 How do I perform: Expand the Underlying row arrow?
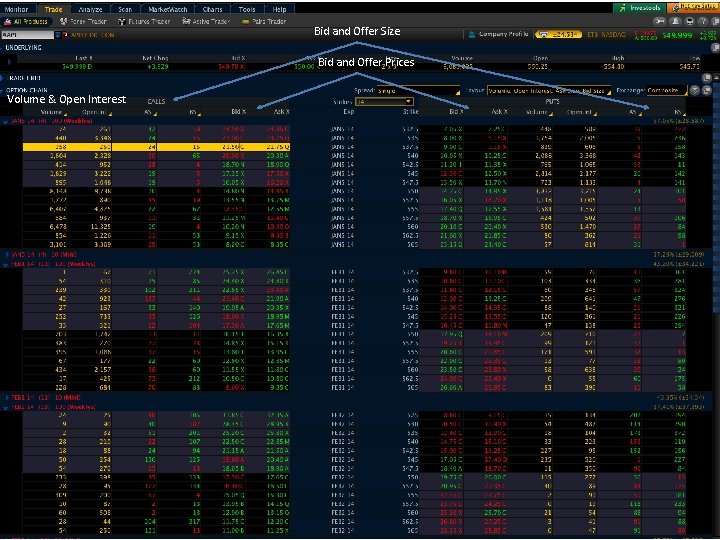pyautogui.click(x=9, y=62)
